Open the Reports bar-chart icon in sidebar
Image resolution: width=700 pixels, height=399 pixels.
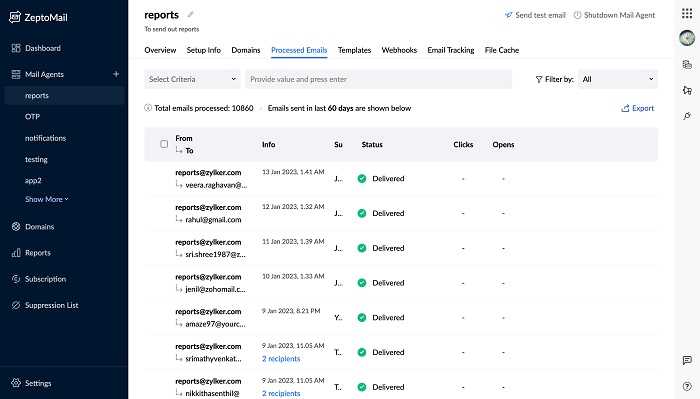coord(16,253)
